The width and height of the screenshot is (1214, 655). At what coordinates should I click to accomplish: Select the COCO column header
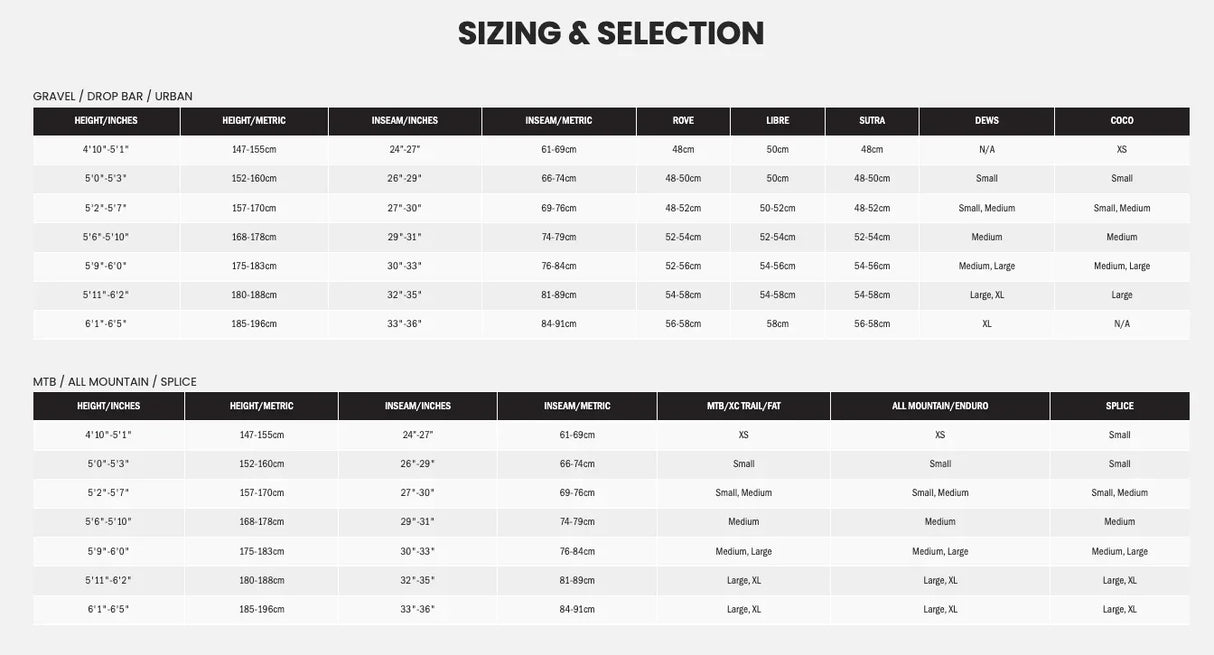[x=1122, y=121]
